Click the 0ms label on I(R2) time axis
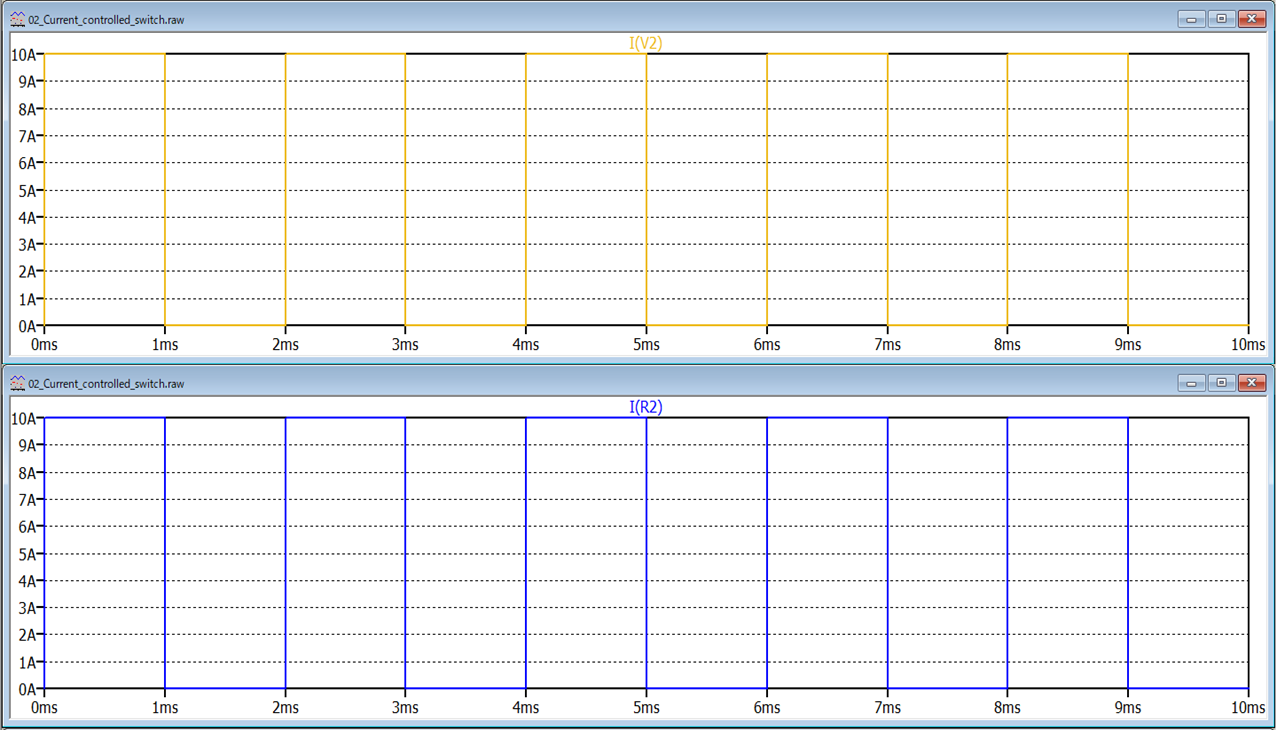This screenshot has width=1277, height=730. pyautogui.click(x=44, y=708)
